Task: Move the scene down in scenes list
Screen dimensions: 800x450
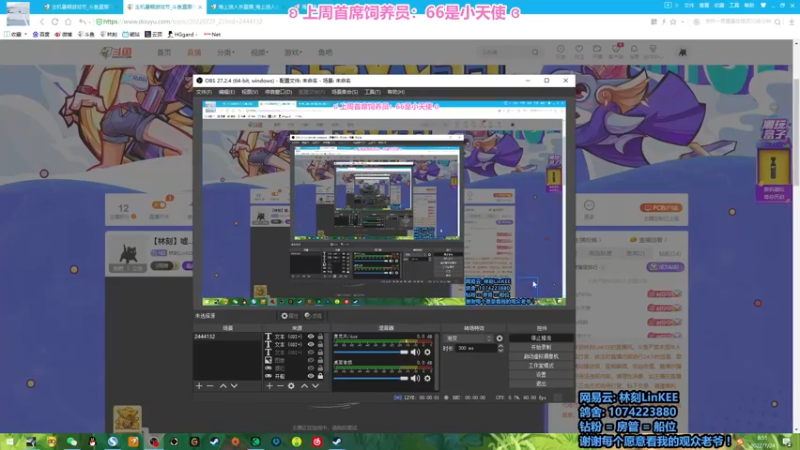Action: [234, 386]
